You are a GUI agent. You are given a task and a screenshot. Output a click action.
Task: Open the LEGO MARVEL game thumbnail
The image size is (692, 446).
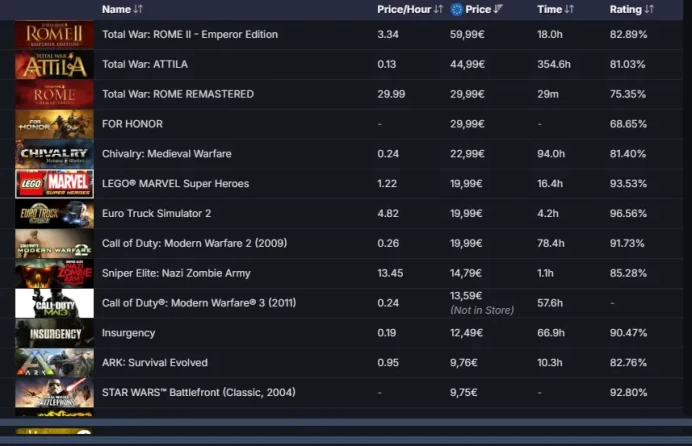click(54, 184)
